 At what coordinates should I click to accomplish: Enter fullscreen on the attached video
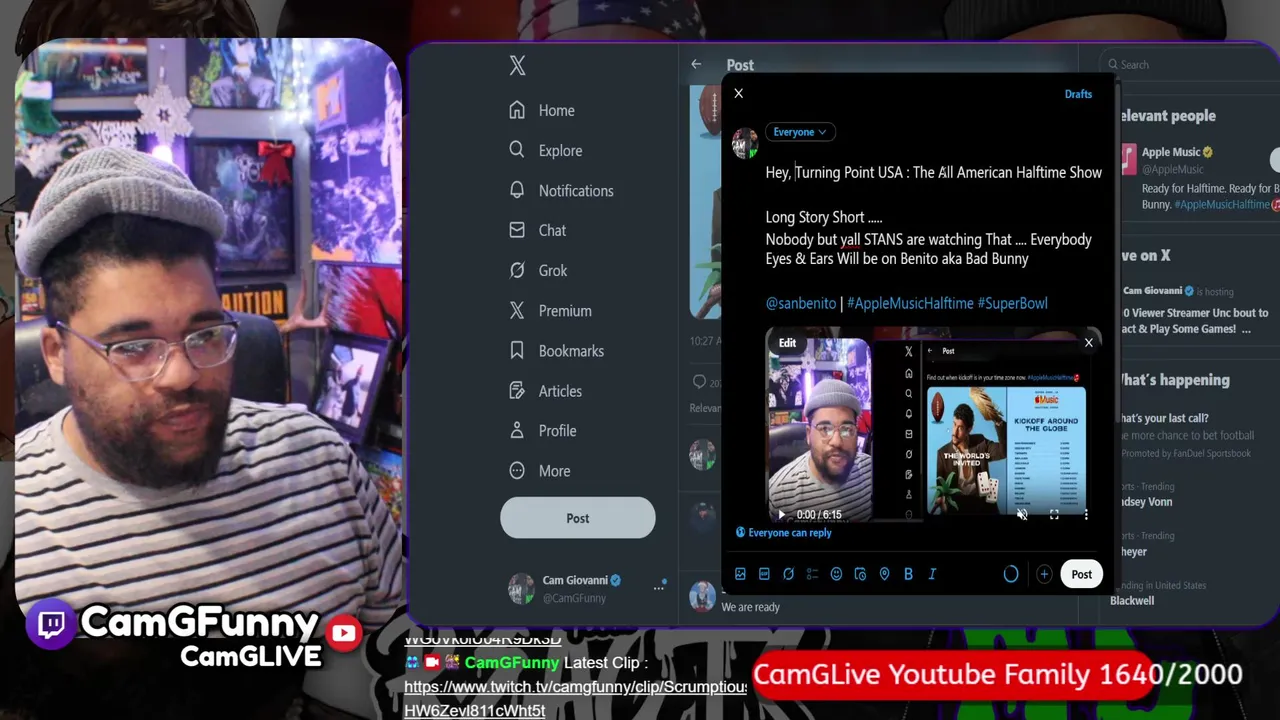(x=1054, y=515)
